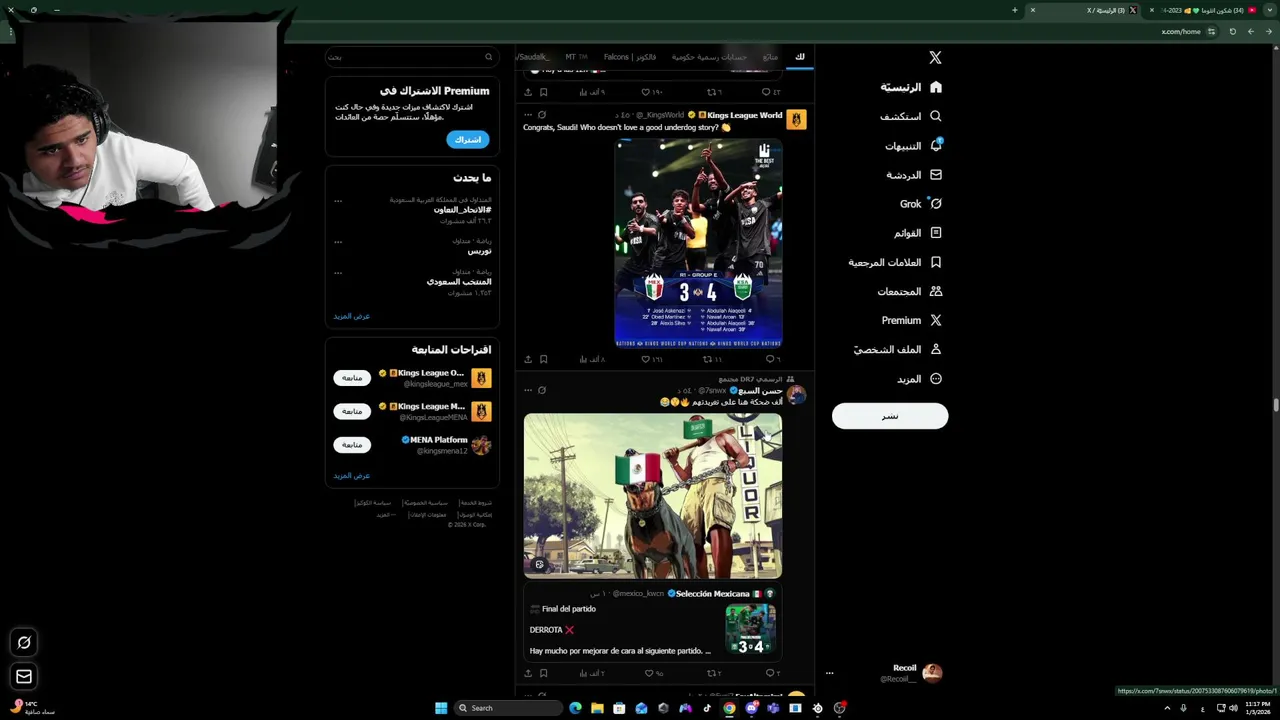
Task: Follow Kings League M... @KingsLeagueMENA
Action: tap(352, 411)
